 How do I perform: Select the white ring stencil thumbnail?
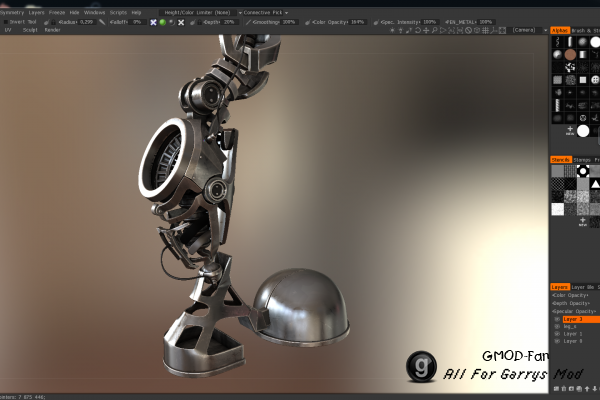click(x=583, y=171)
